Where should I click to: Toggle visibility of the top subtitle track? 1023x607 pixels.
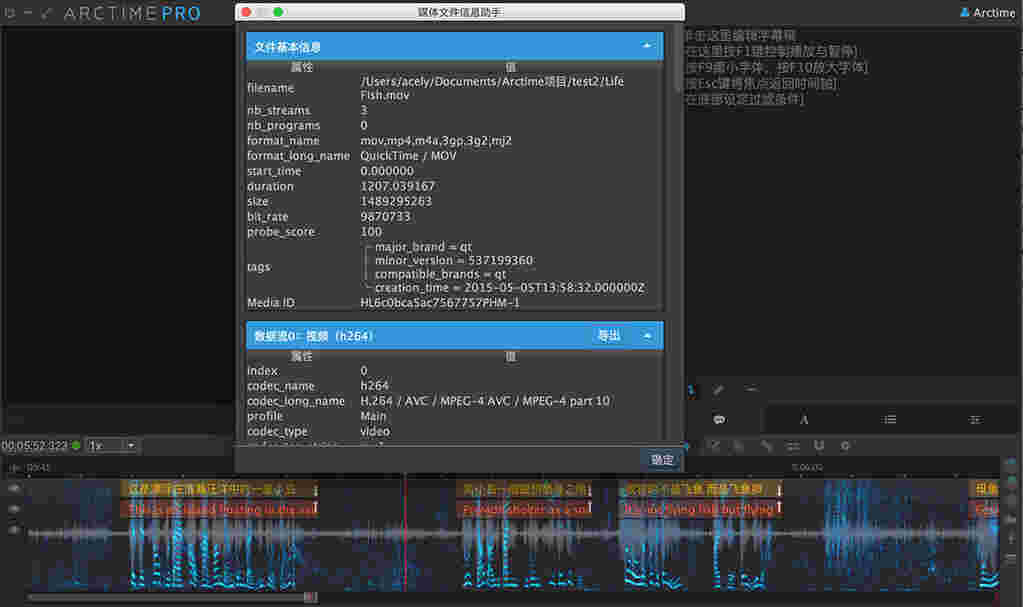point(12,488)
